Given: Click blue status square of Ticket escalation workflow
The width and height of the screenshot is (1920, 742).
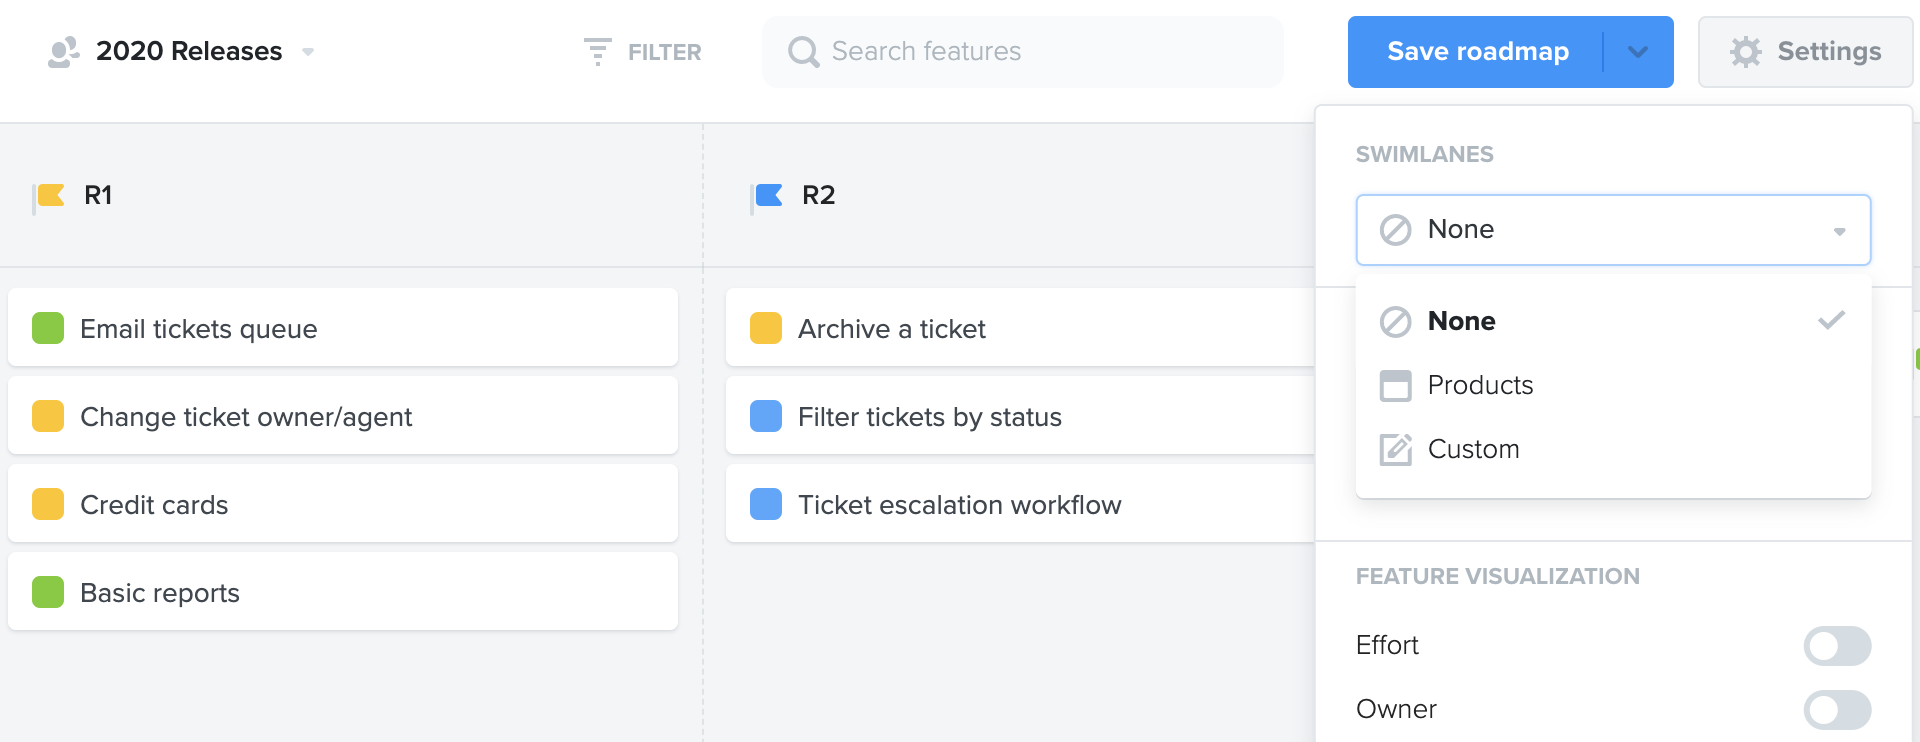Looking at the screenshot, I should [x=766, y=504].
